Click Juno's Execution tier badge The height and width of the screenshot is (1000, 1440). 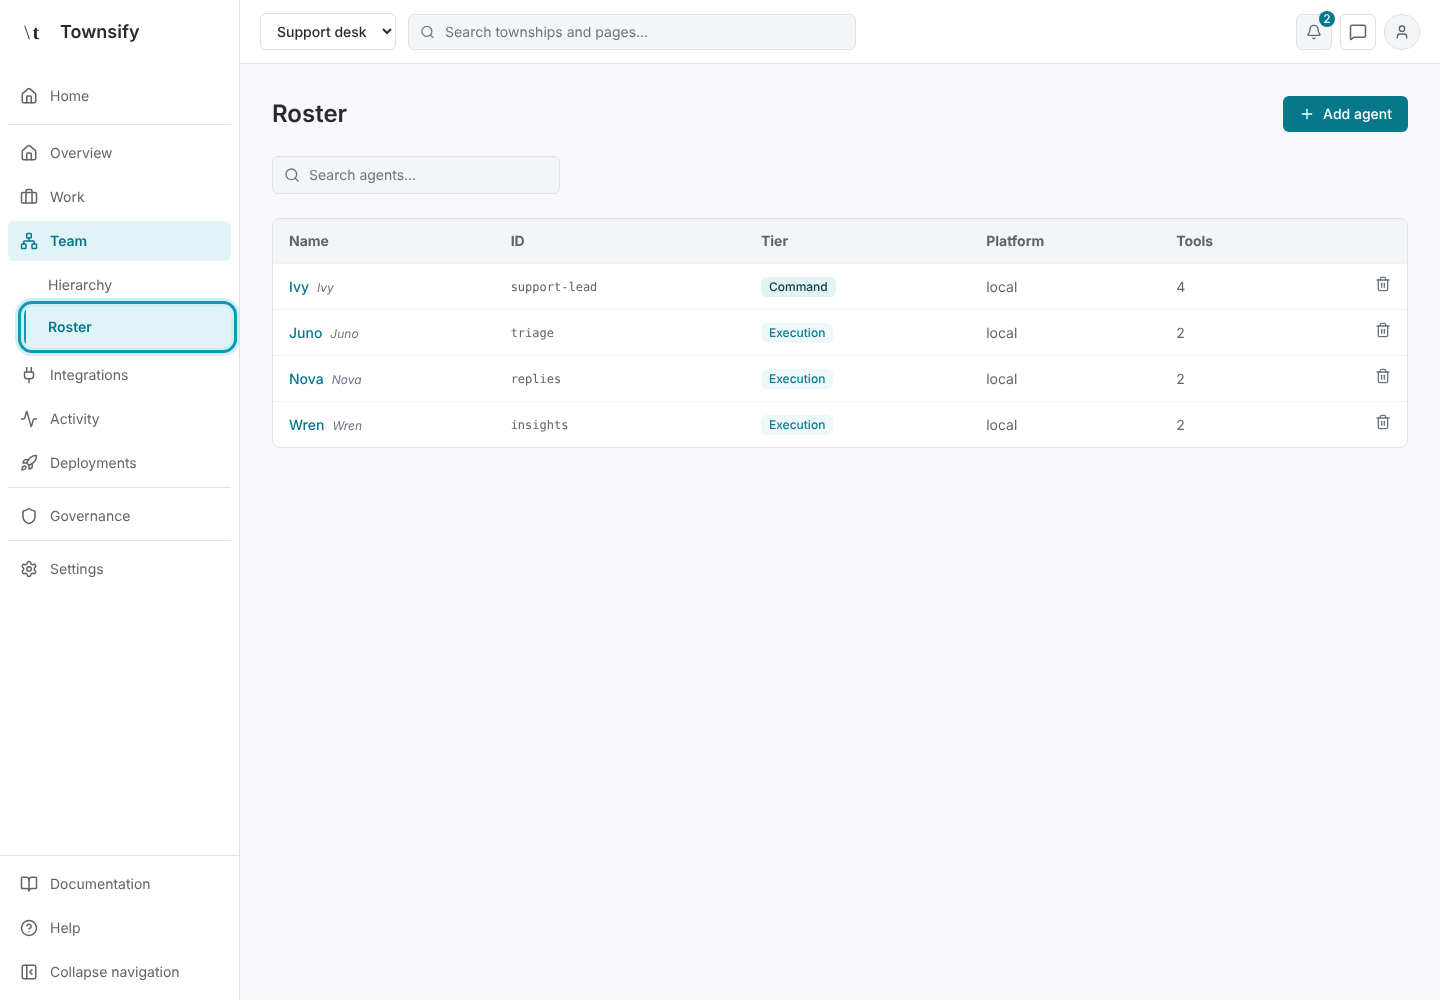click(797, 333)
